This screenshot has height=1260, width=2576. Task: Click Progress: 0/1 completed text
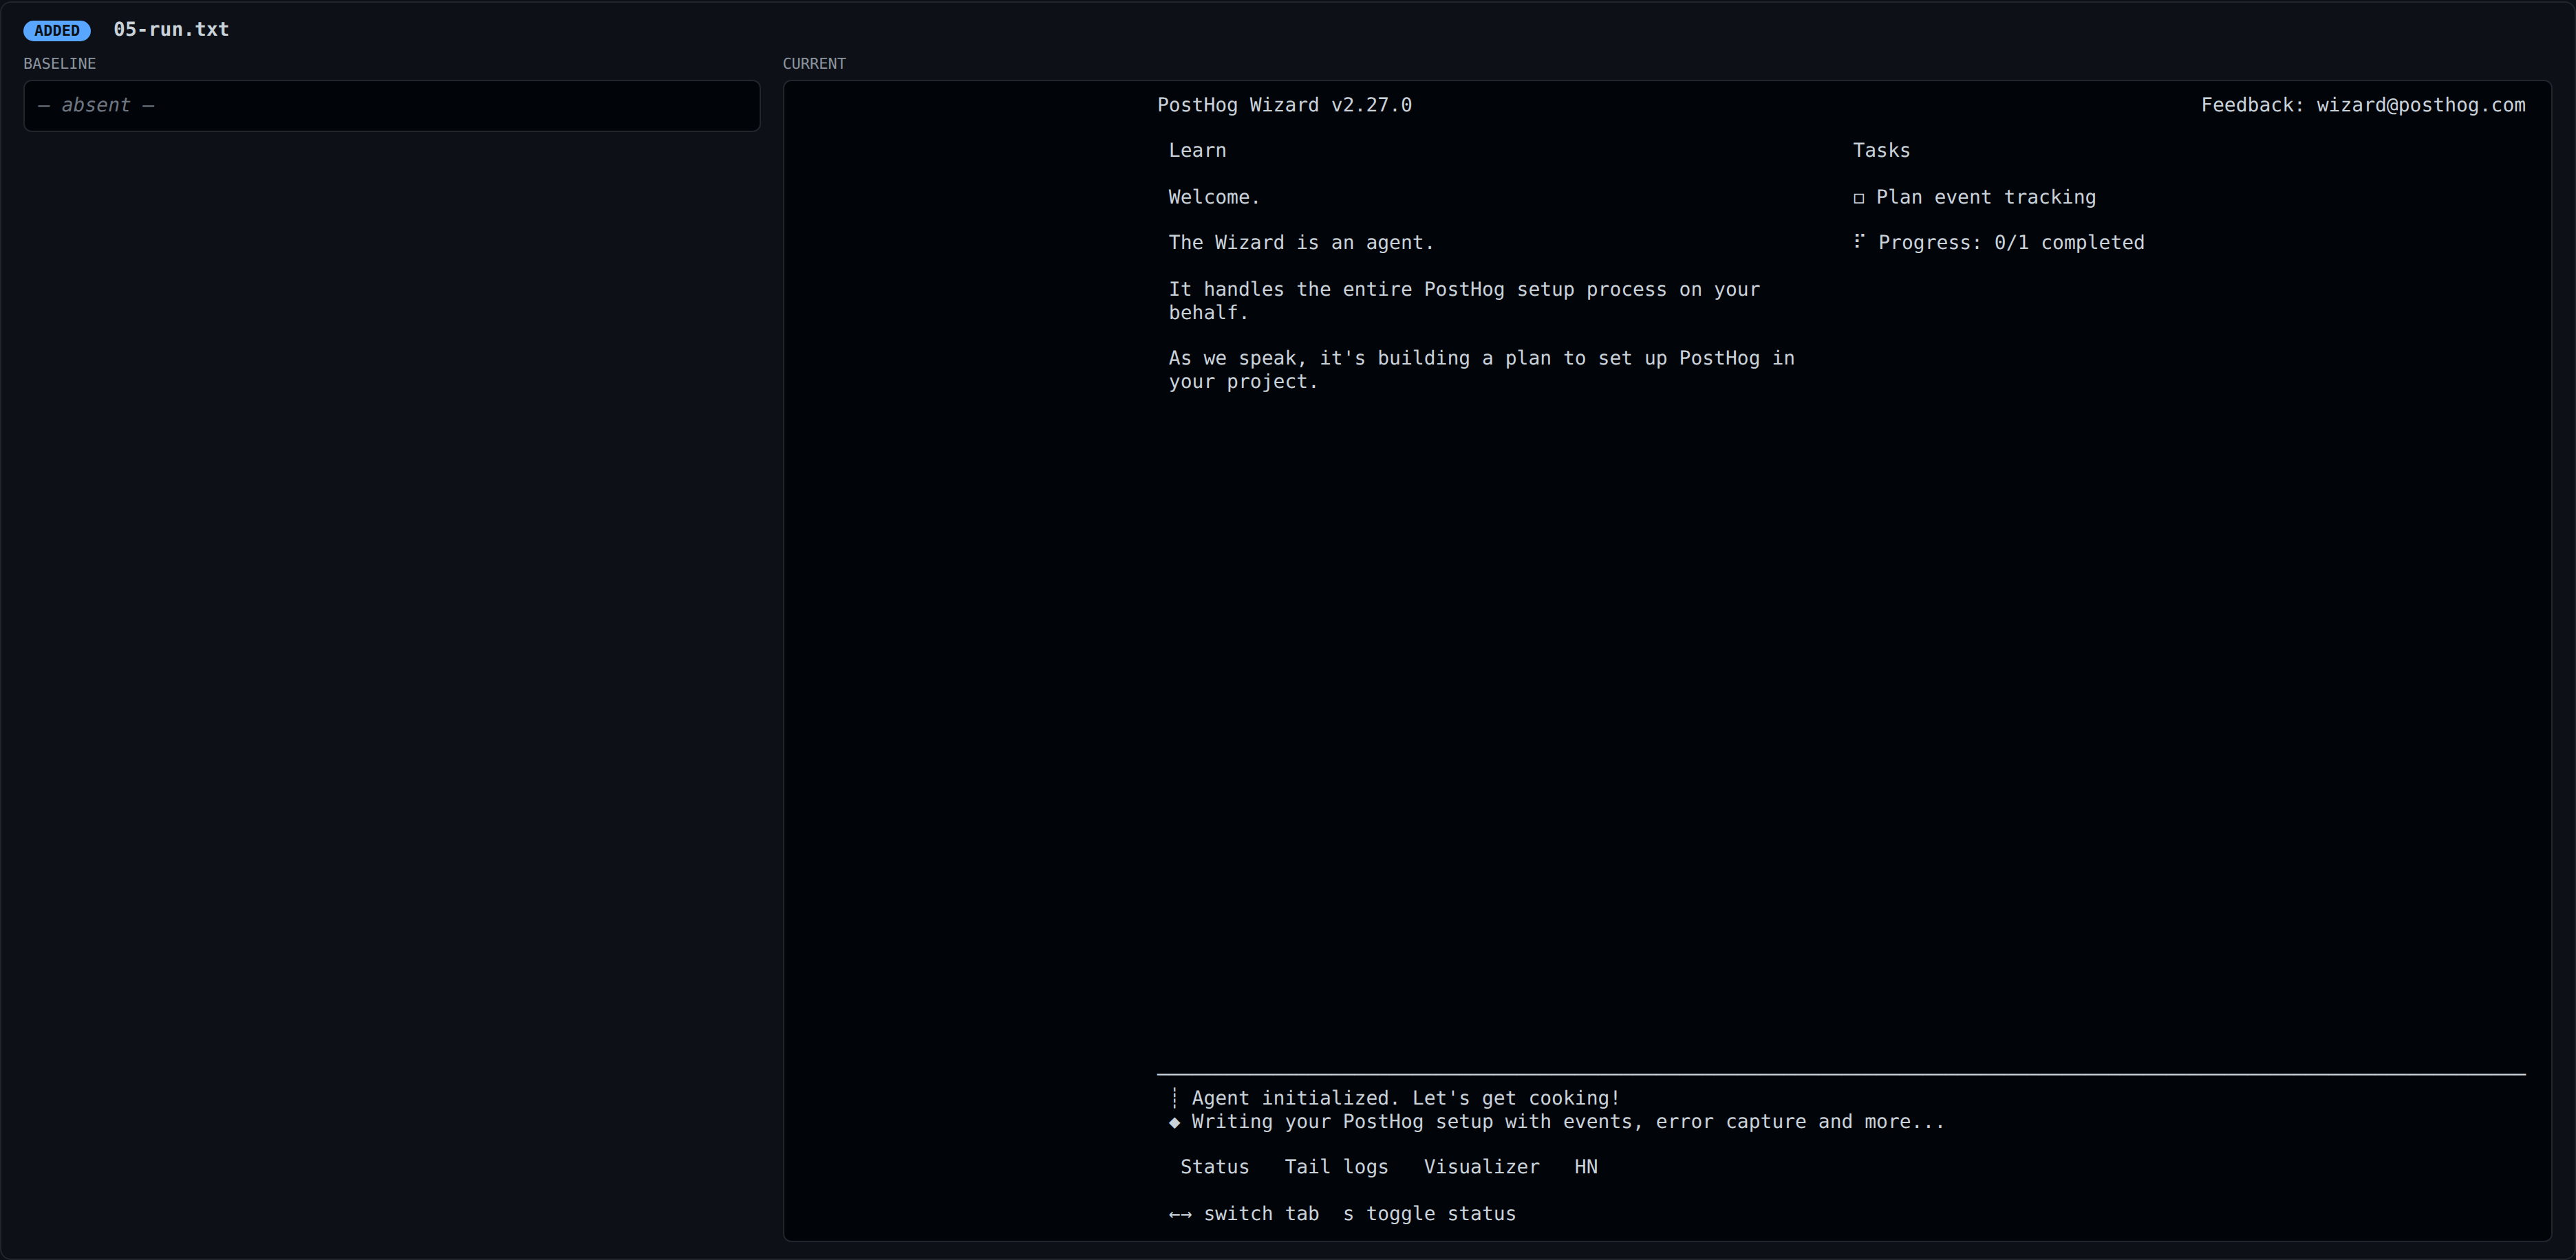[x=2011, y=242]
